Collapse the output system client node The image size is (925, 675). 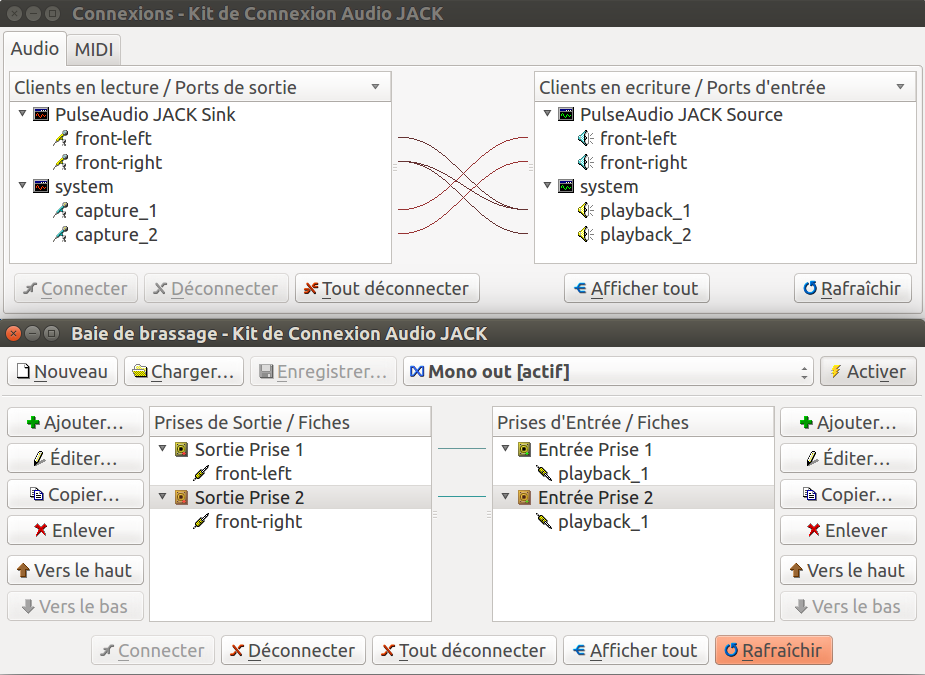(x=23, y=186)
